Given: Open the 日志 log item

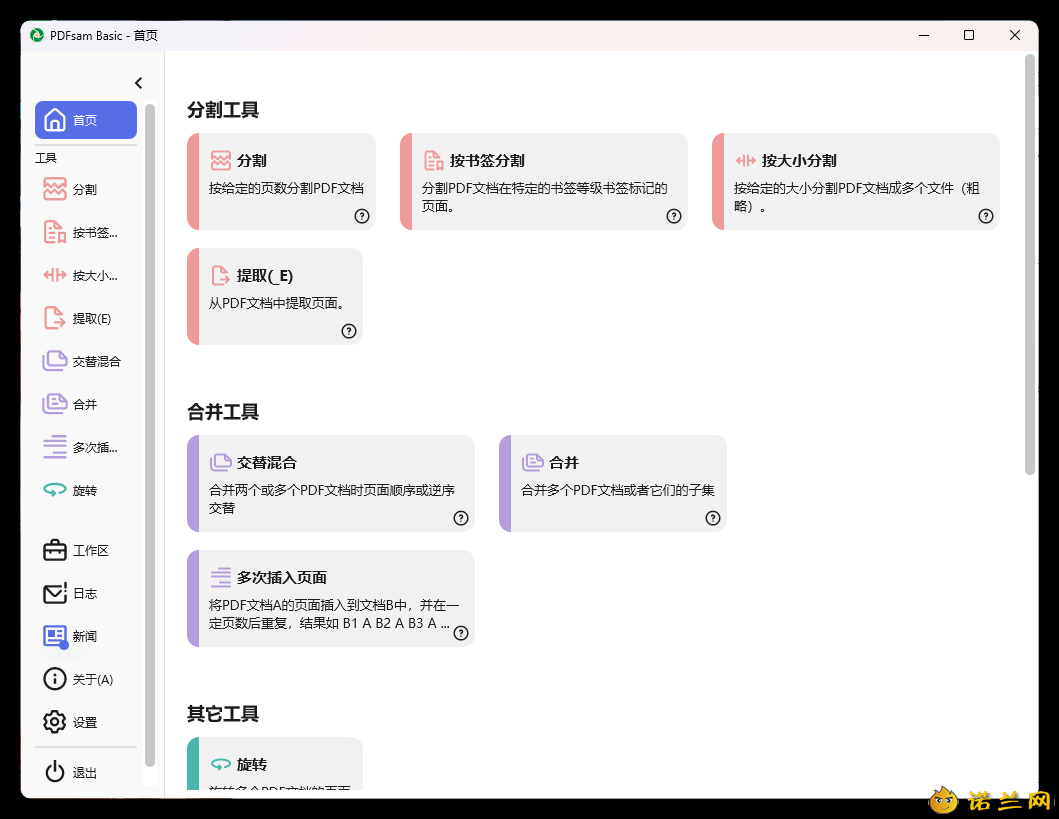Looking at the screenshot, I should click(x=86, y=593).
